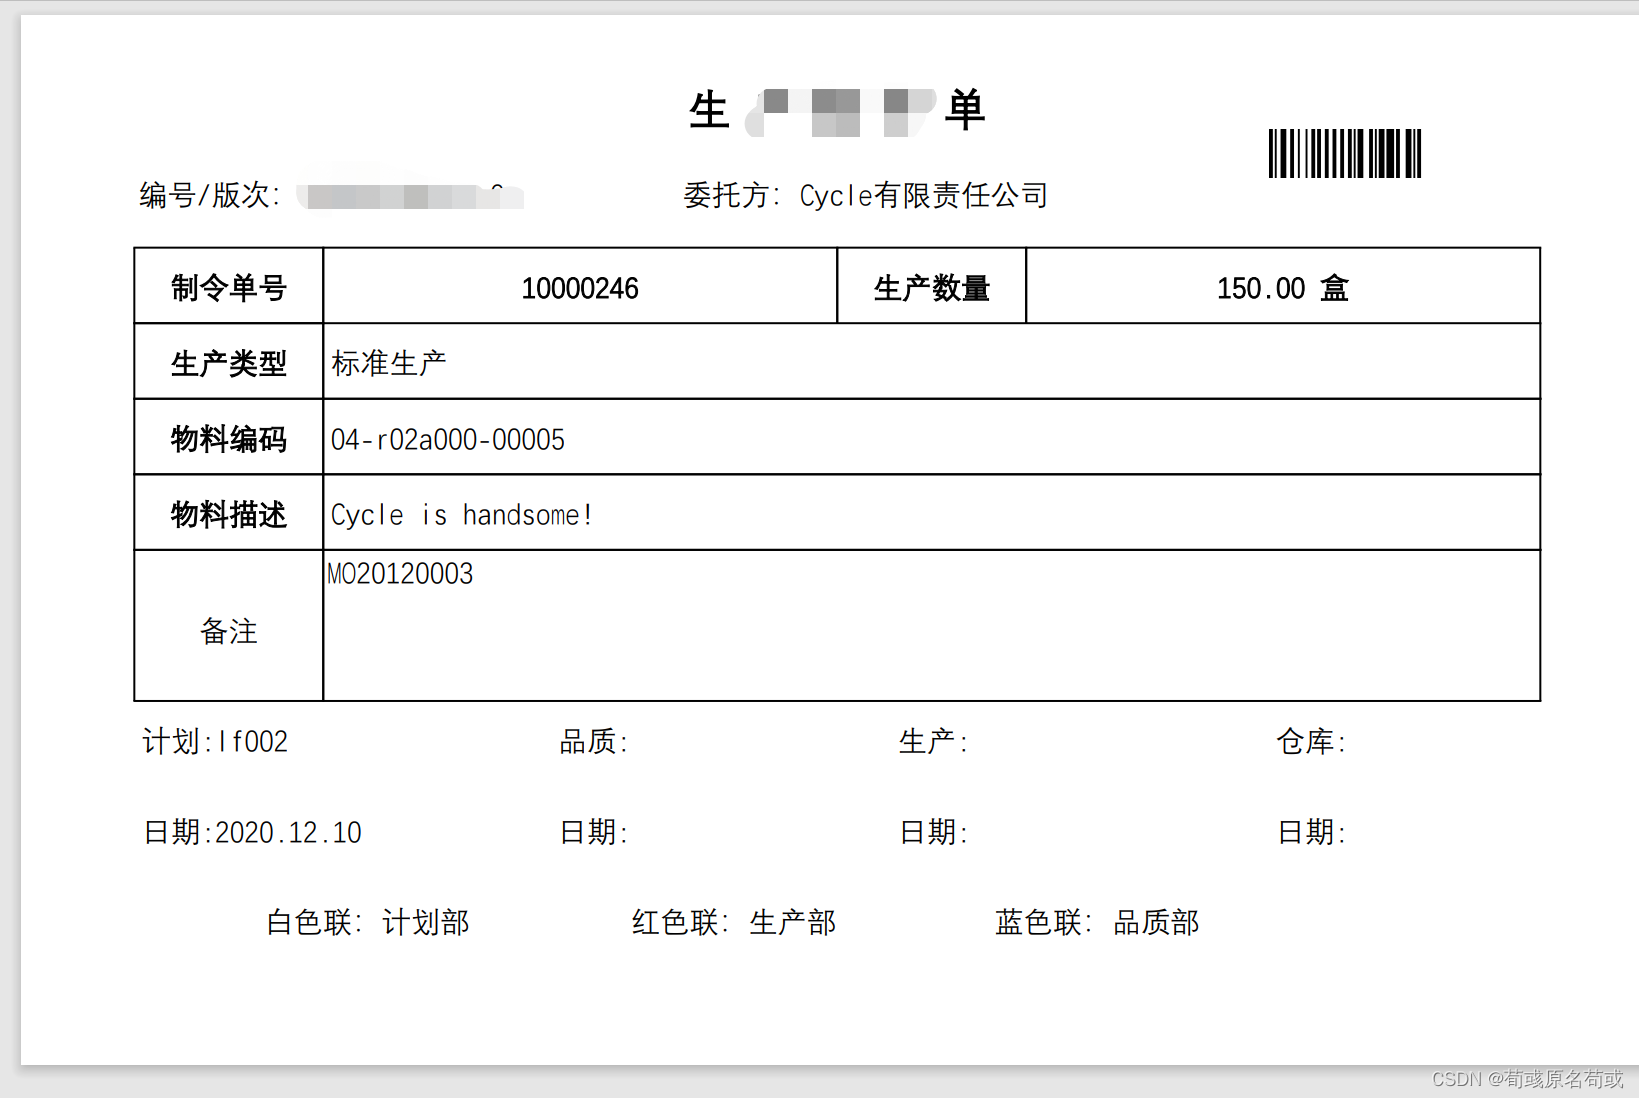
Task: Click the 生产数量 header cell
Action: coord(931,286)
